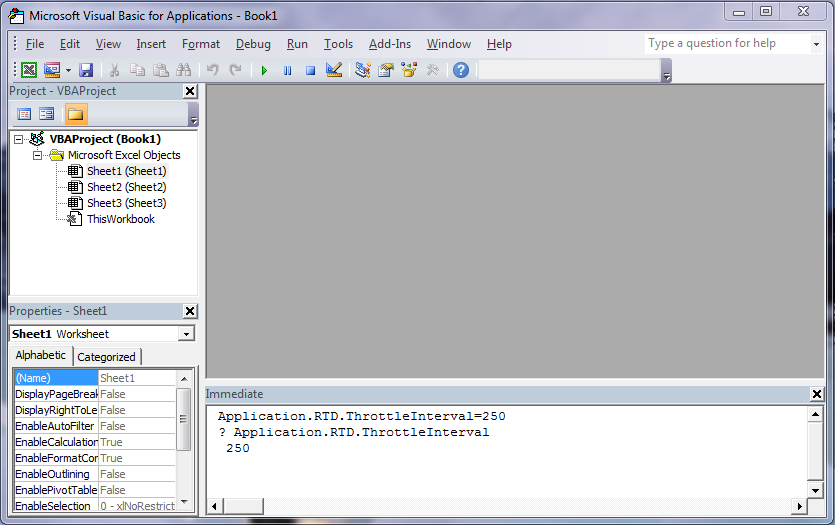Click the EnableCalculation True value

(137, 442)
